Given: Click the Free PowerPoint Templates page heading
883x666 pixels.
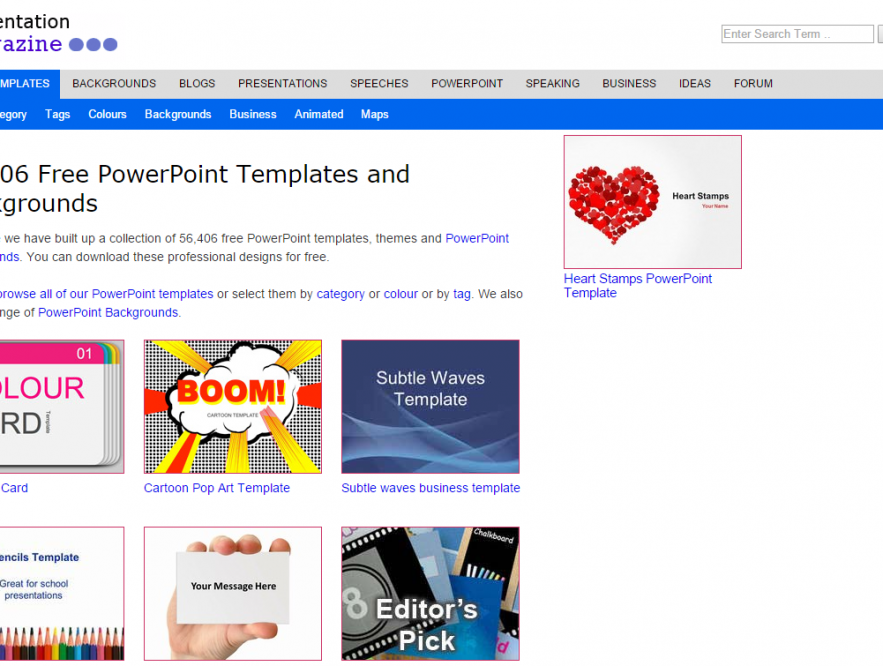Looking at the screenshot, I should click(204, 189).
